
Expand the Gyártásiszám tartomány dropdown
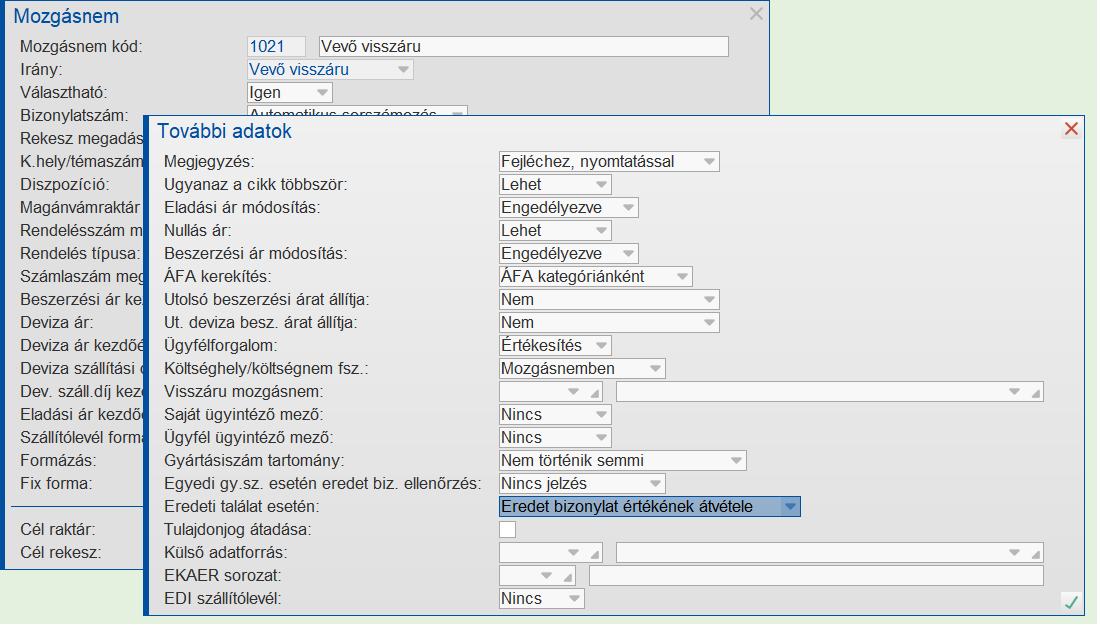[736, 461]
